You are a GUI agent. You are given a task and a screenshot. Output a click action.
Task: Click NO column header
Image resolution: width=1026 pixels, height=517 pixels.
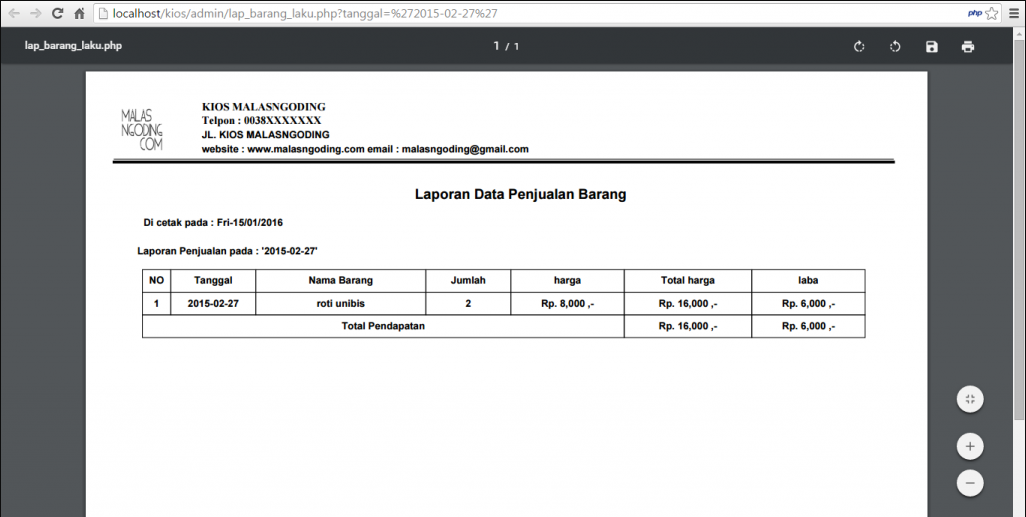[156, 281]
